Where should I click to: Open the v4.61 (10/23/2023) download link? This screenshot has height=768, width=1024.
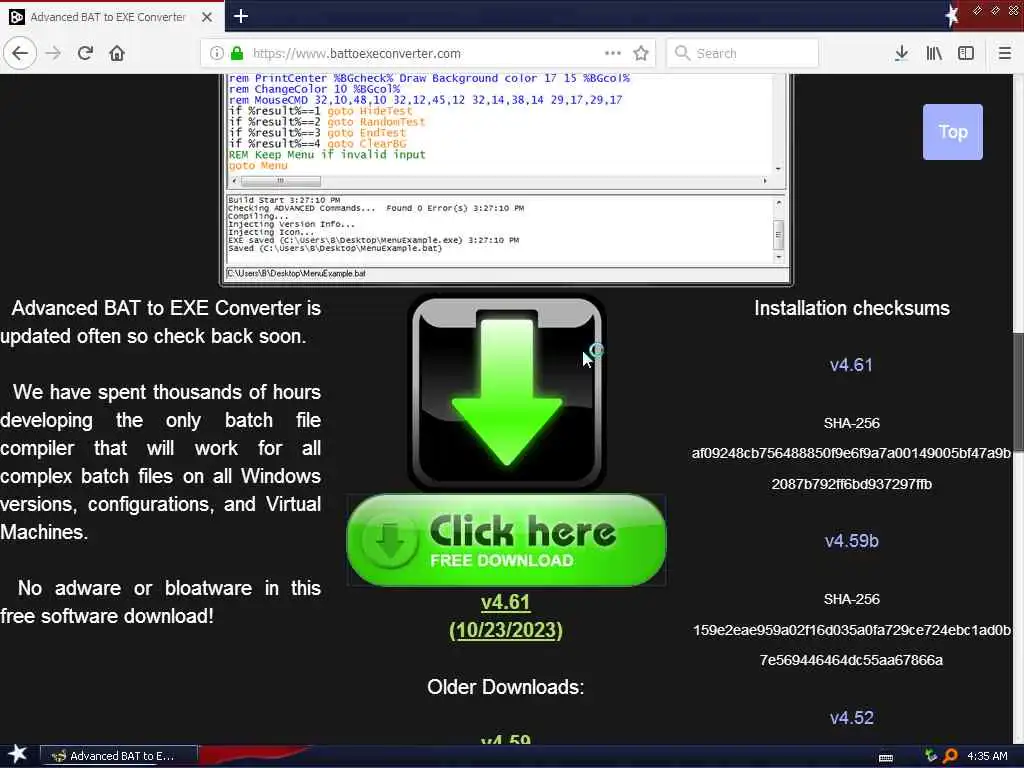click(x=505, y=616)
